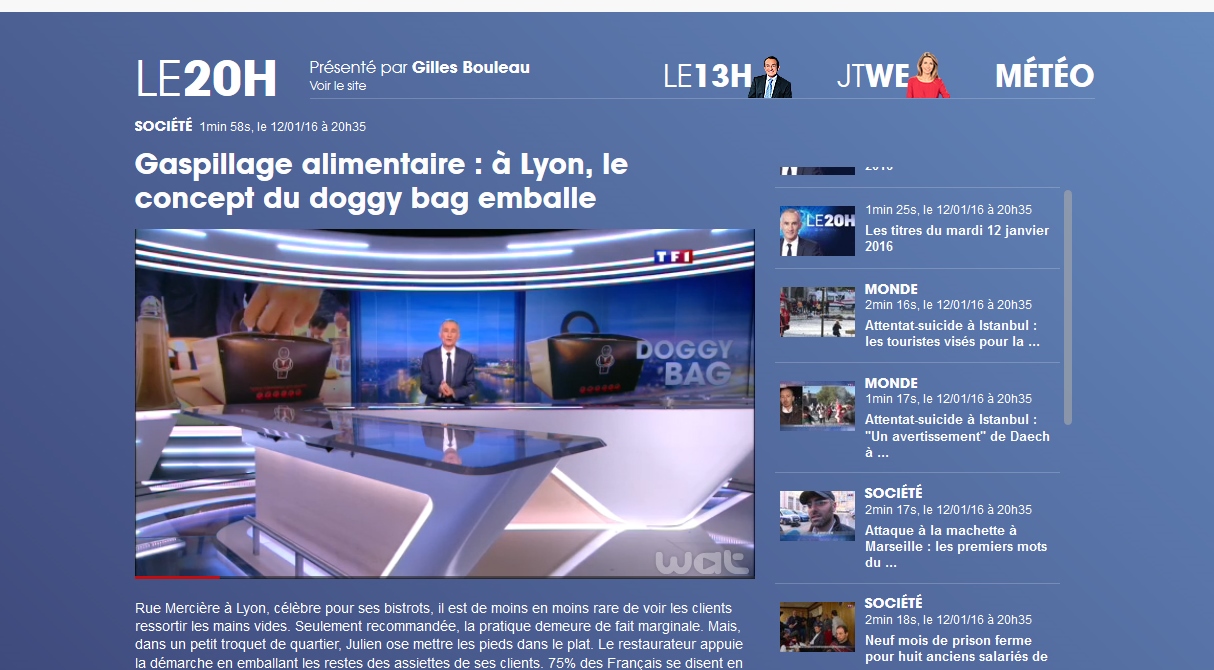This screenshot has width=1214, height=670.
Task: Click the video progress bar
Action: click(x=444, y=577)
